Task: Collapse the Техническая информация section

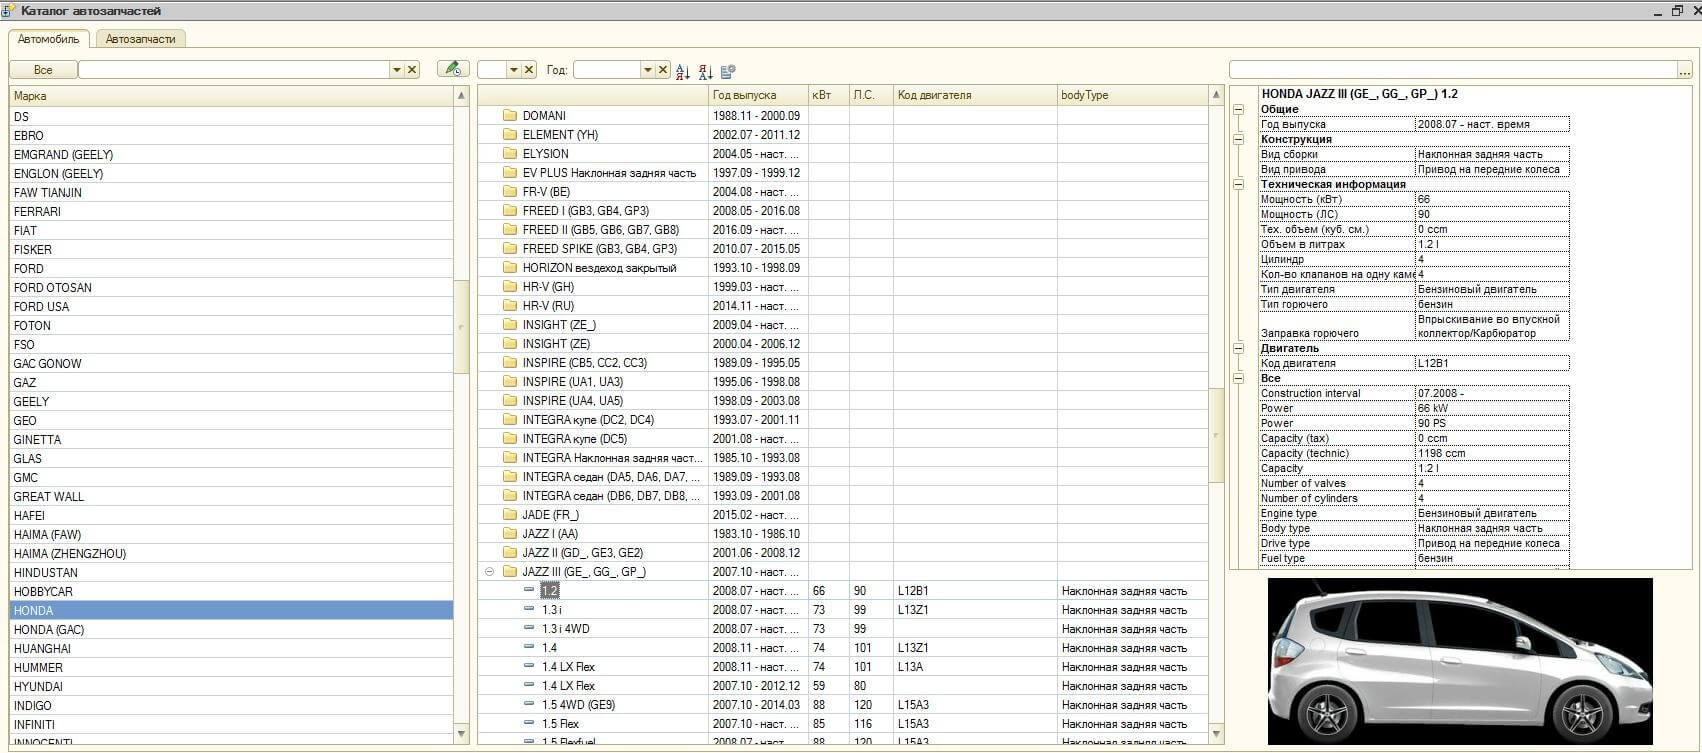Action: coord(1238,185)
